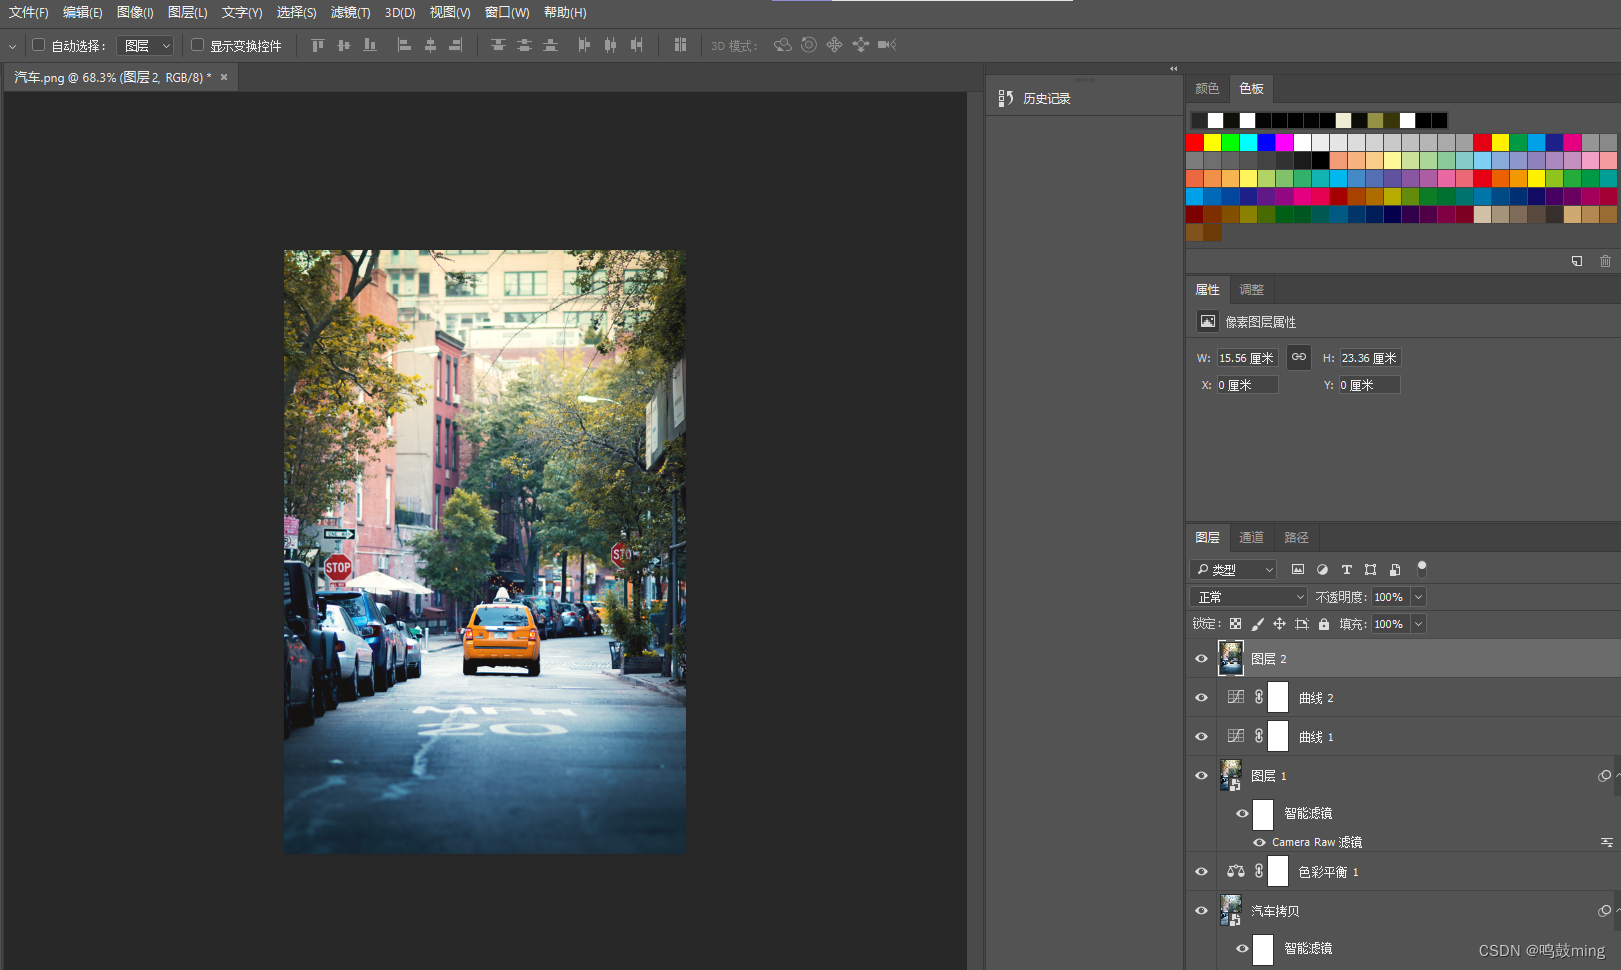Viewport: 1621px width, 970px height.
Task: Hide the 曲线 1 layer
Action: (1201, 737)
